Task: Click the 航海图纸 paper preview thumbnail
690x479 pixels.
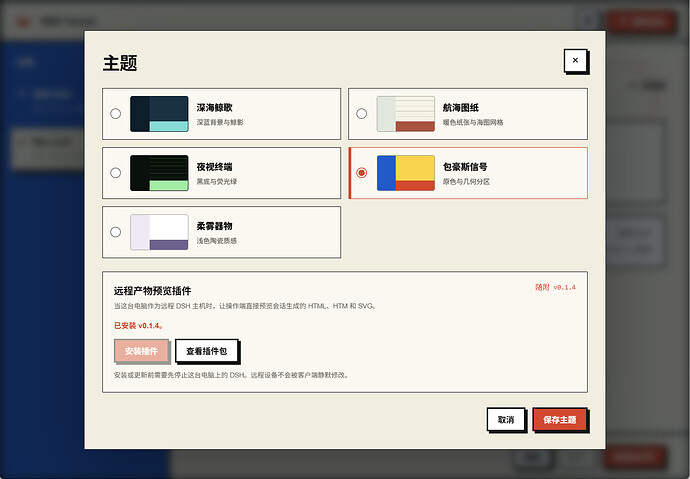Action: (x=406, y=114)
